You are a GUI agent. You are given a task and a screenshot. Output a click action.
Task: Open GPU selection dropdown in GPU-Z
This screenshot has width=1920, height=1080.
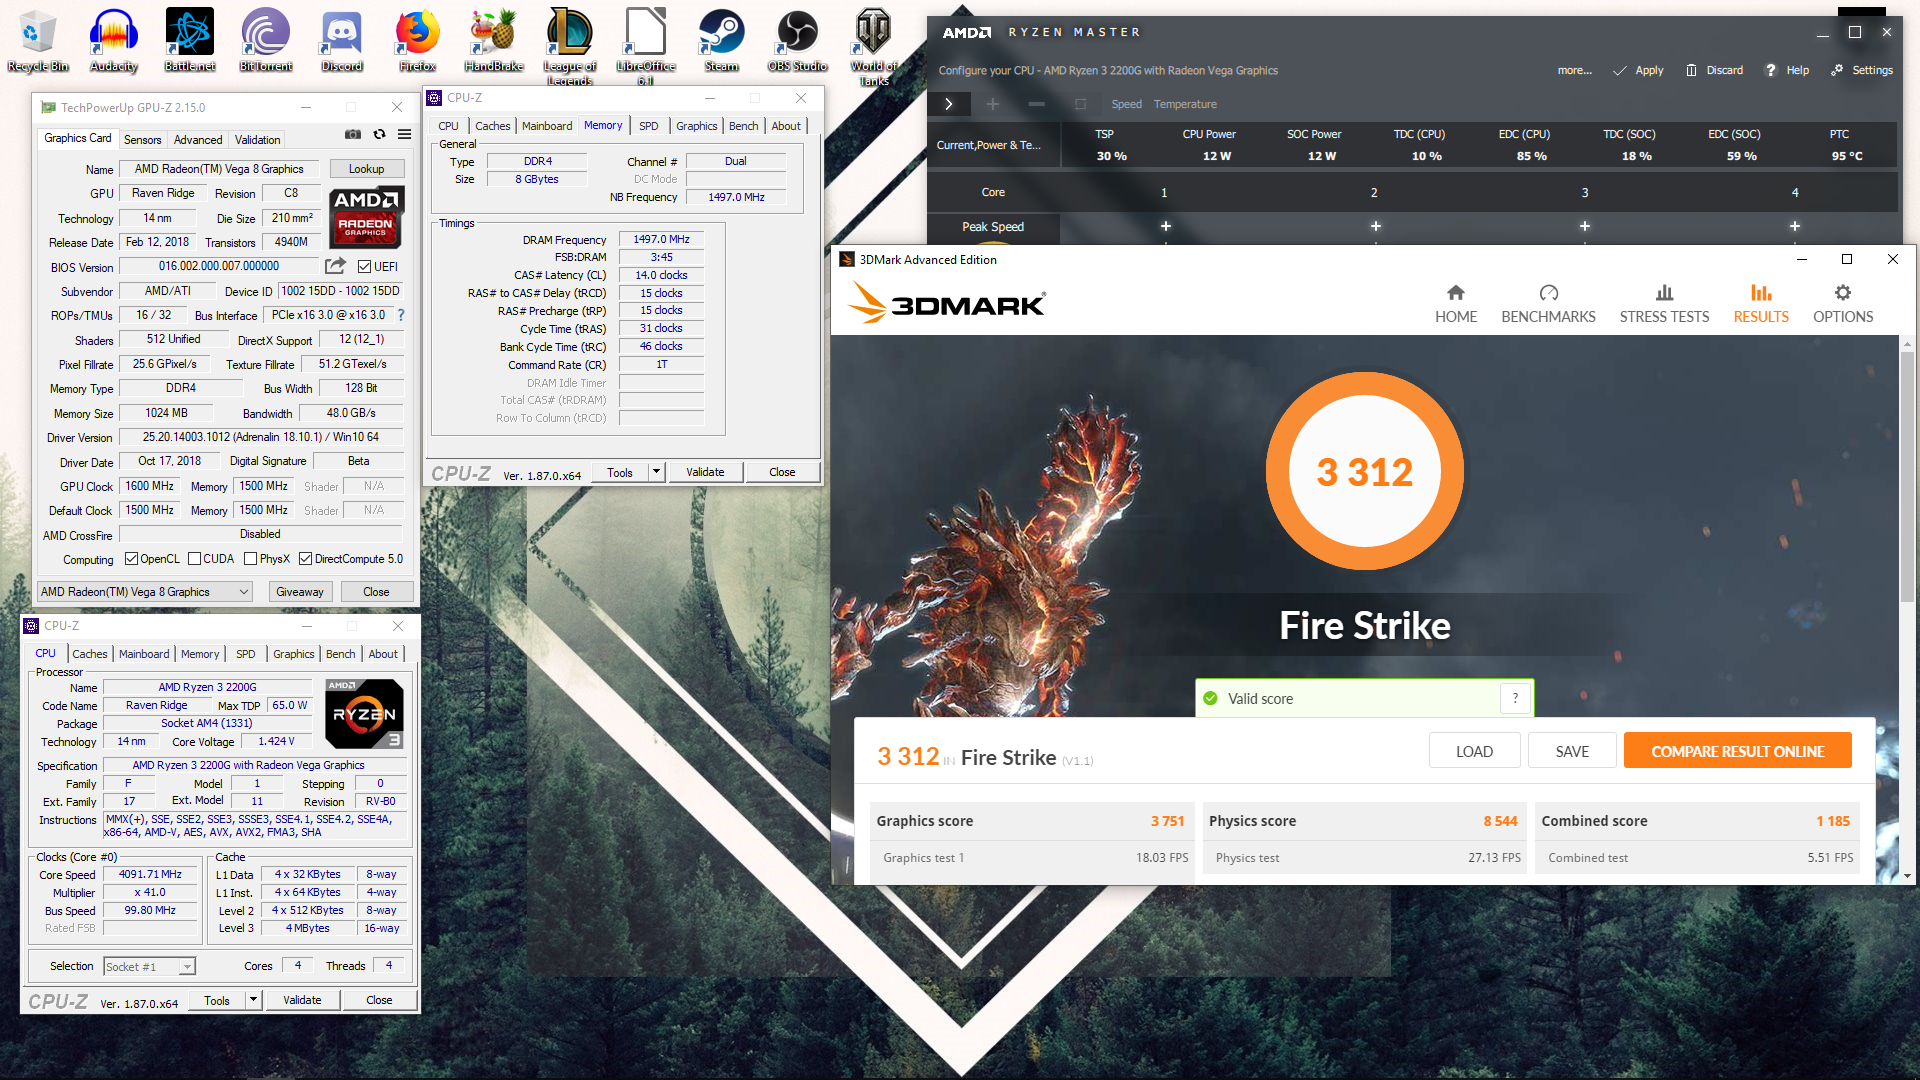(x=145, y=592)
